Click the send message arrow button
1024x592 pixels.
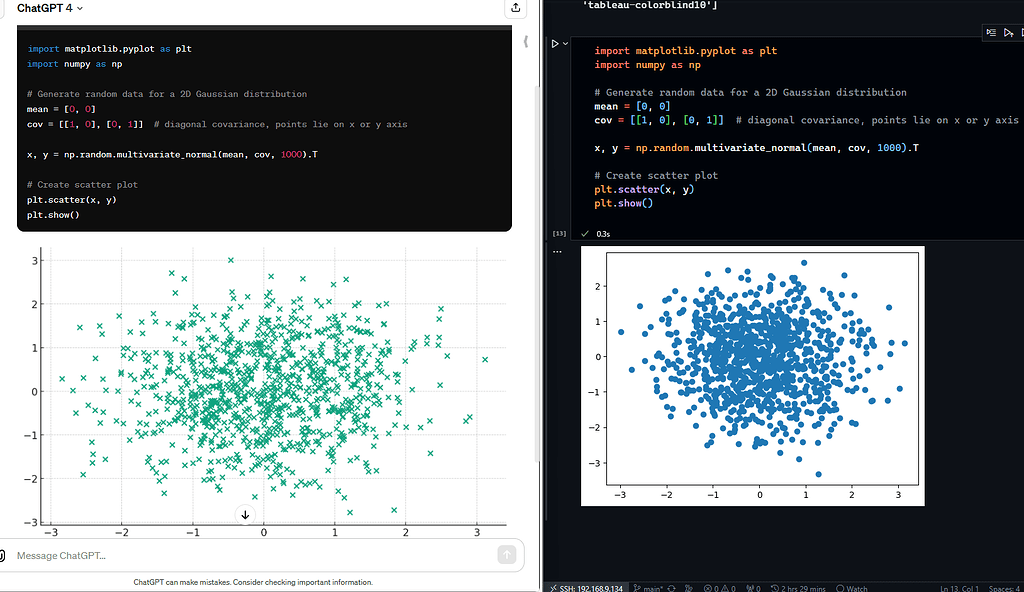pos(509,555)
